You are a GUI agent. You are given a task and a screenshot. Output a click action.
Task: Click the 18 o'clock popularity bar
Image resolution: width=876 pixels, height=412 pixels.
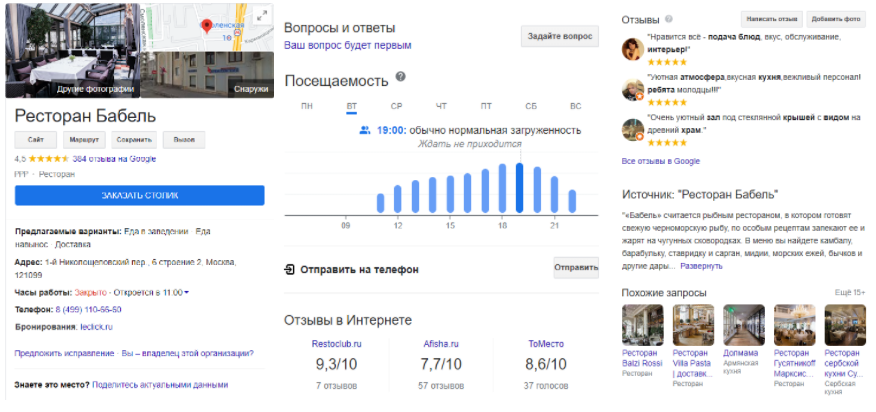click(x=502, y=188)
